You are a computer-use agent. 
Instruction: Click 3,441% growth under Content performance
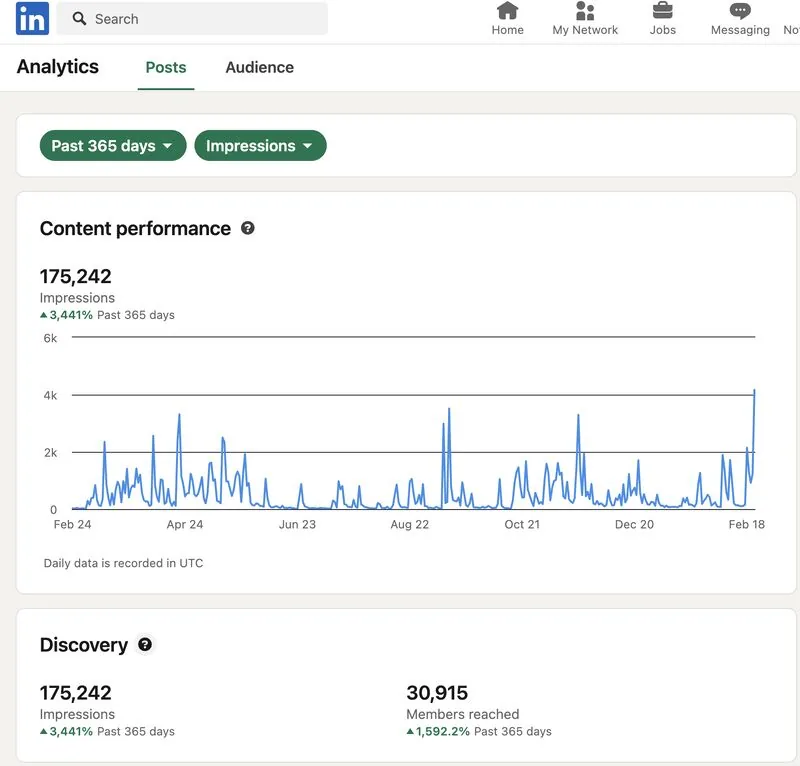pos(71,315)
